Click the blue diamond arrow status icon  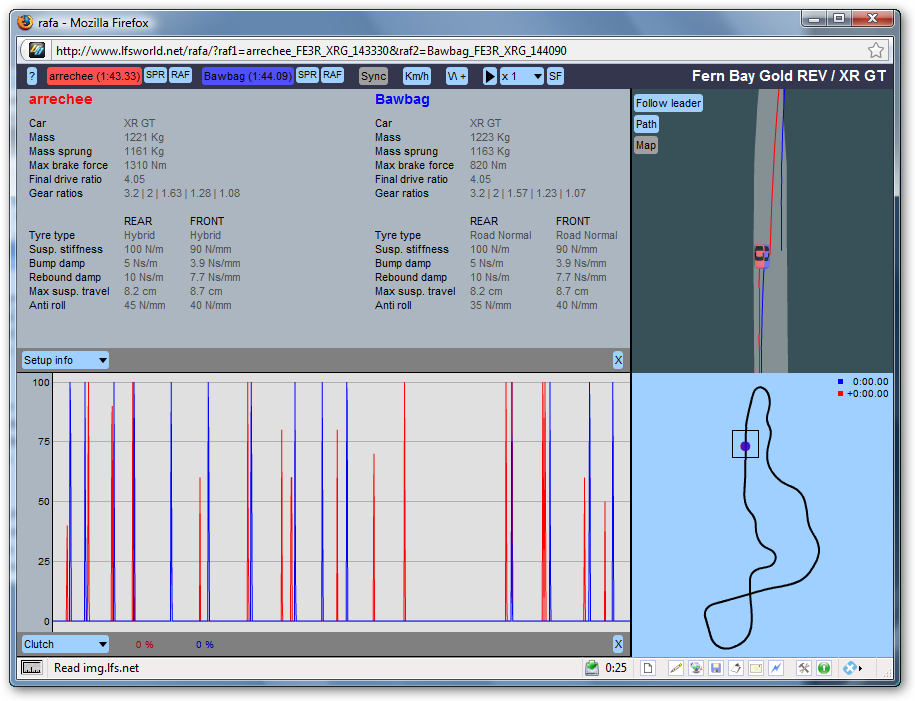tap(852, 668)
